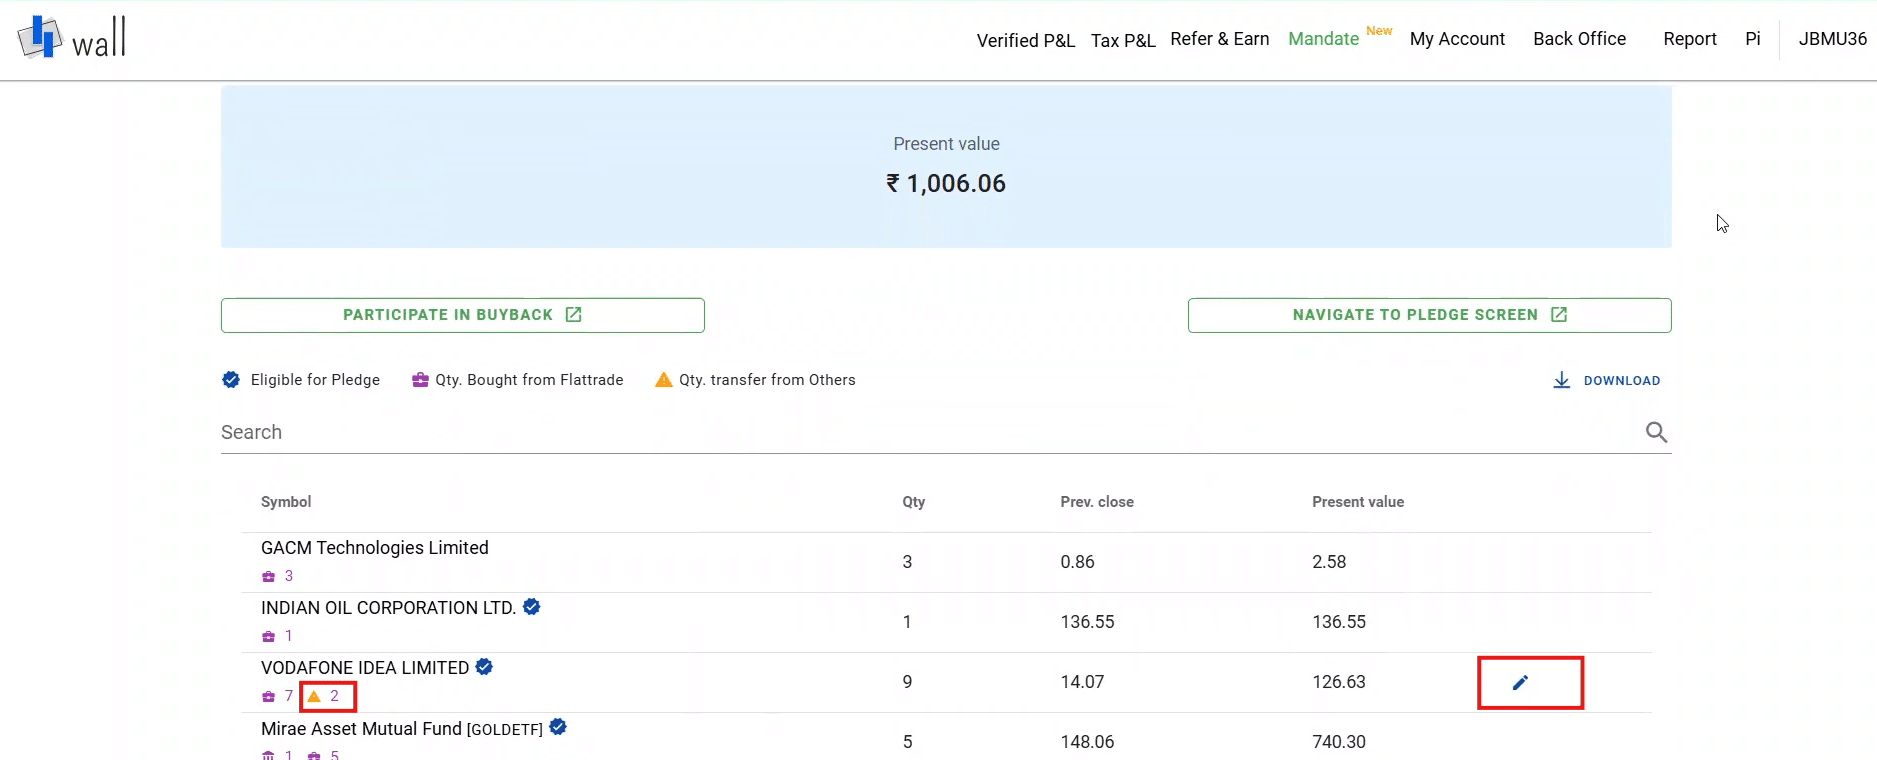Go to Refer & Earn
The height and width of the screenshot is (760, 1877).
pyautogui.click(x=1220, y=39)
